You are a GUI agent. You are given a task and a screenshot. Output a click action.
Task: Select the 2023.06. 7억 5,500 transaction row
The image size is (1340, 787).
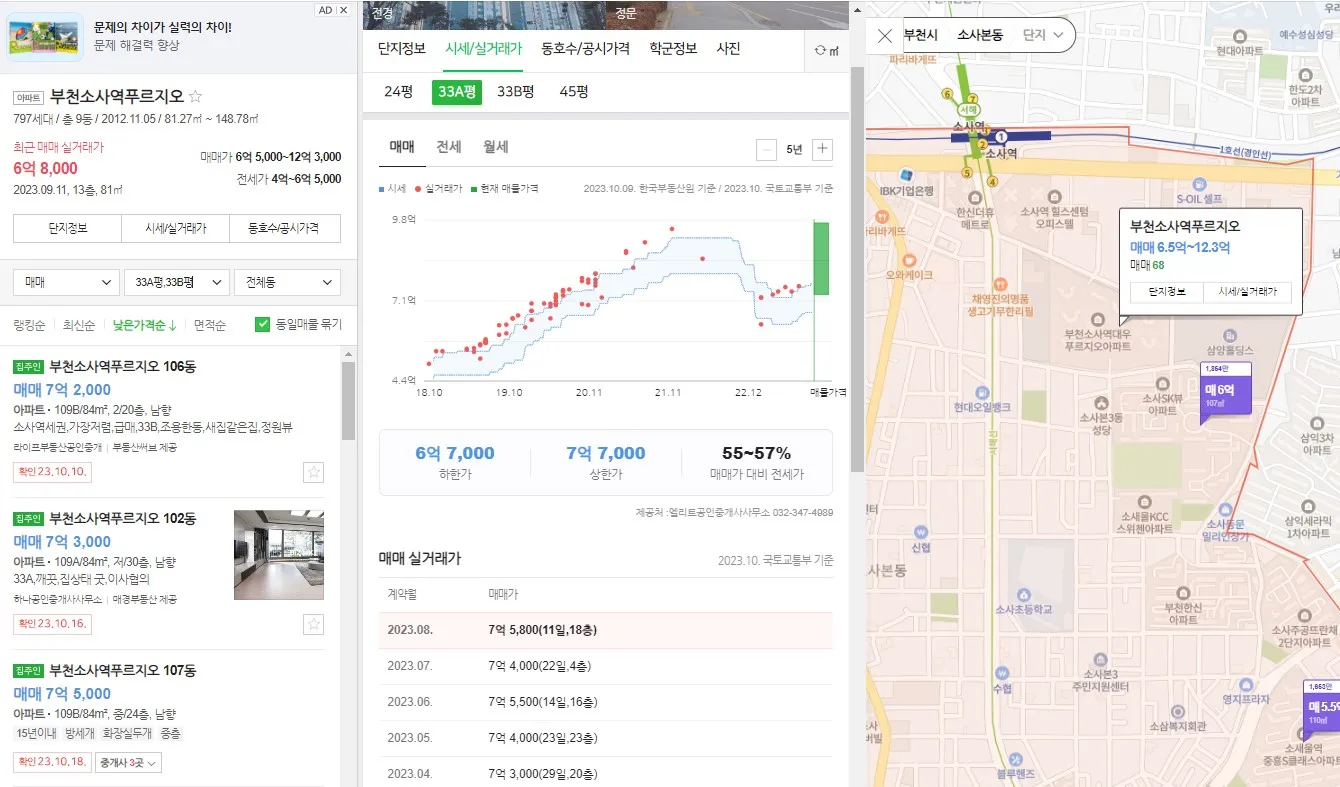click(x=605, y=702)
